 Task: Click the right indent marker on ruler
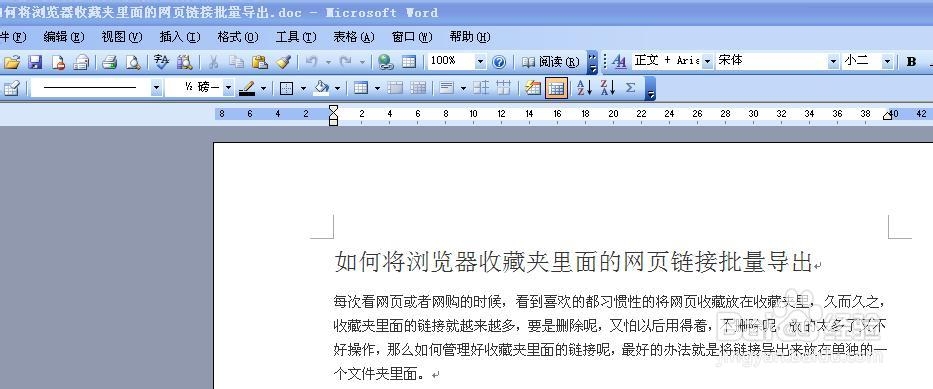click(888, 115)
